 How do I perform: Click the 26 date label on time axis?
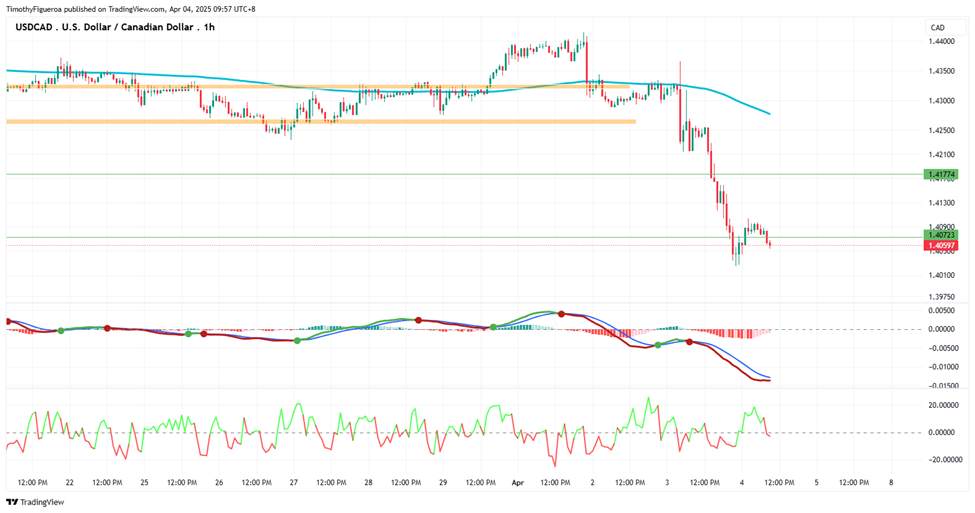coord(219,483)
